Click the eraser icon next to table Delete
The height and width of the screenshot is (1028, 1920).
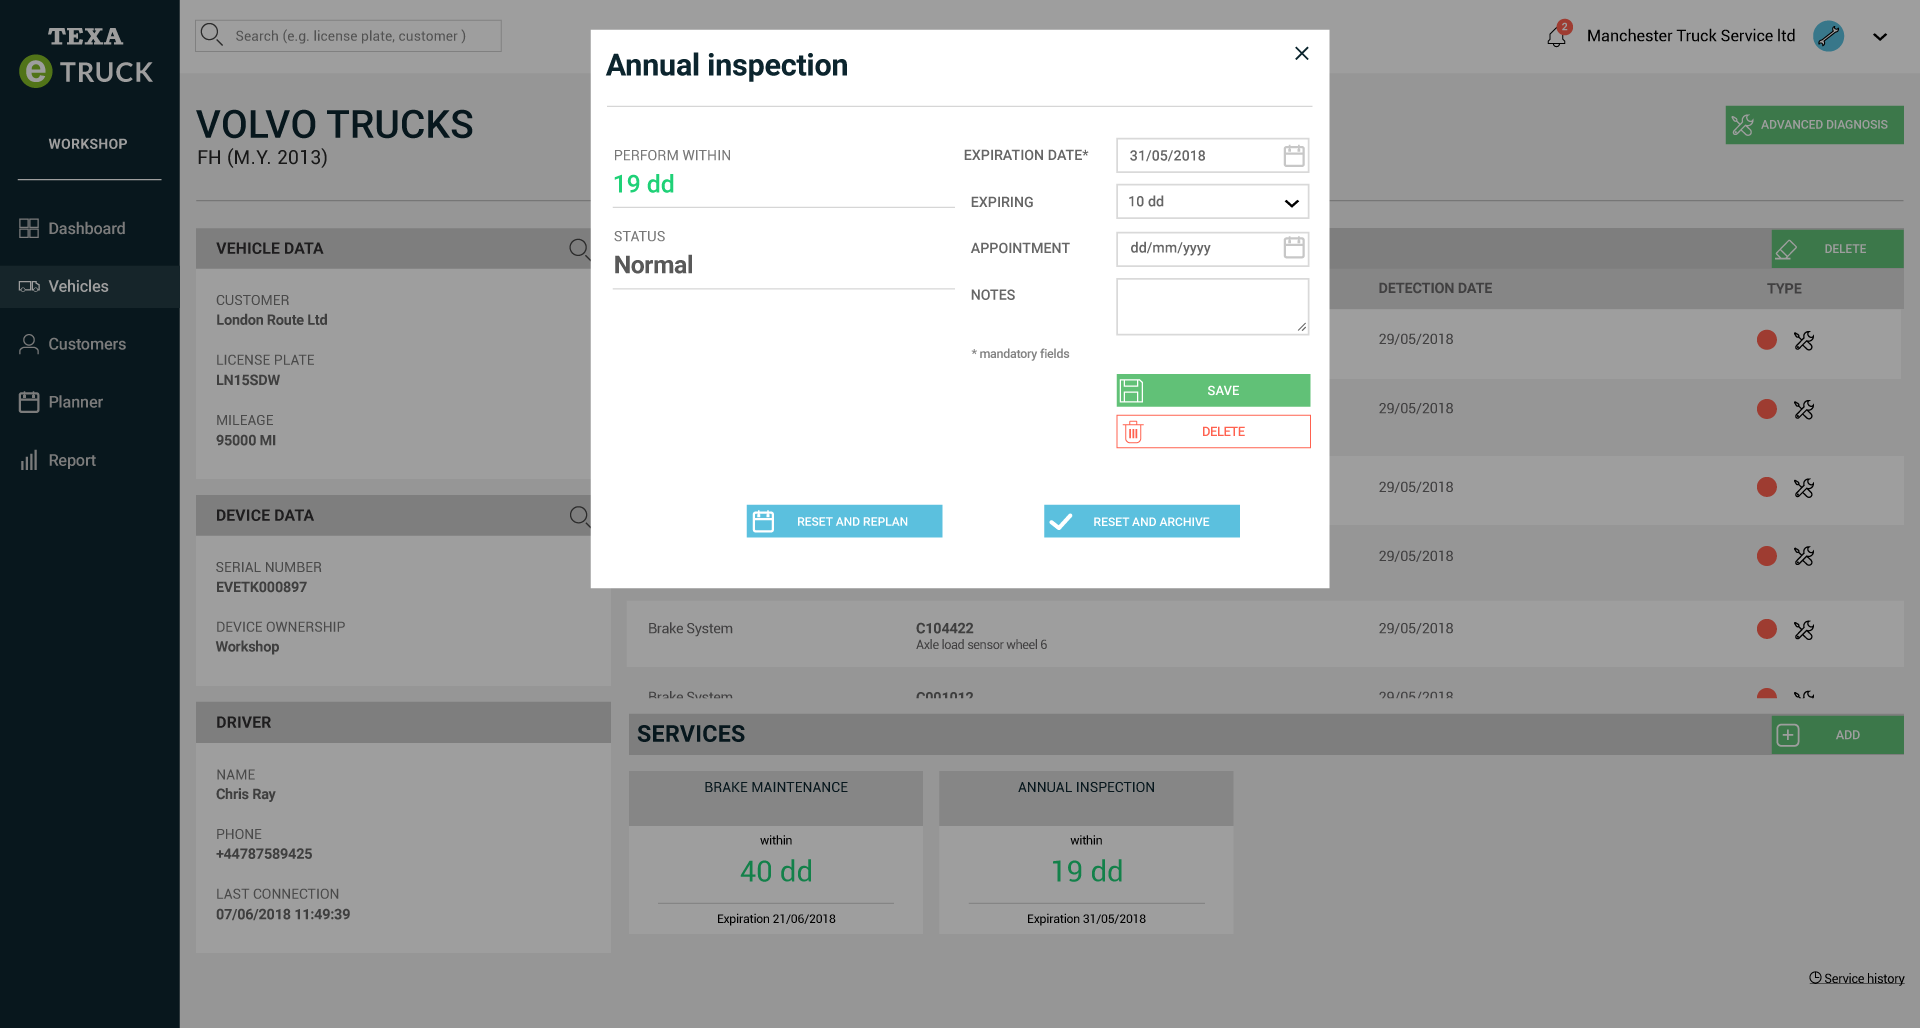(x=1786, y=250)
